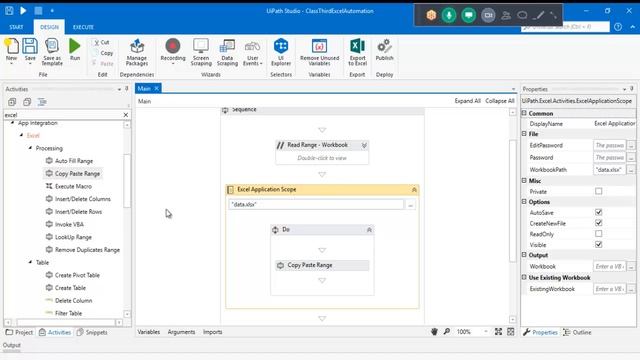Click the magnifier zoom icon

[447, 332]
